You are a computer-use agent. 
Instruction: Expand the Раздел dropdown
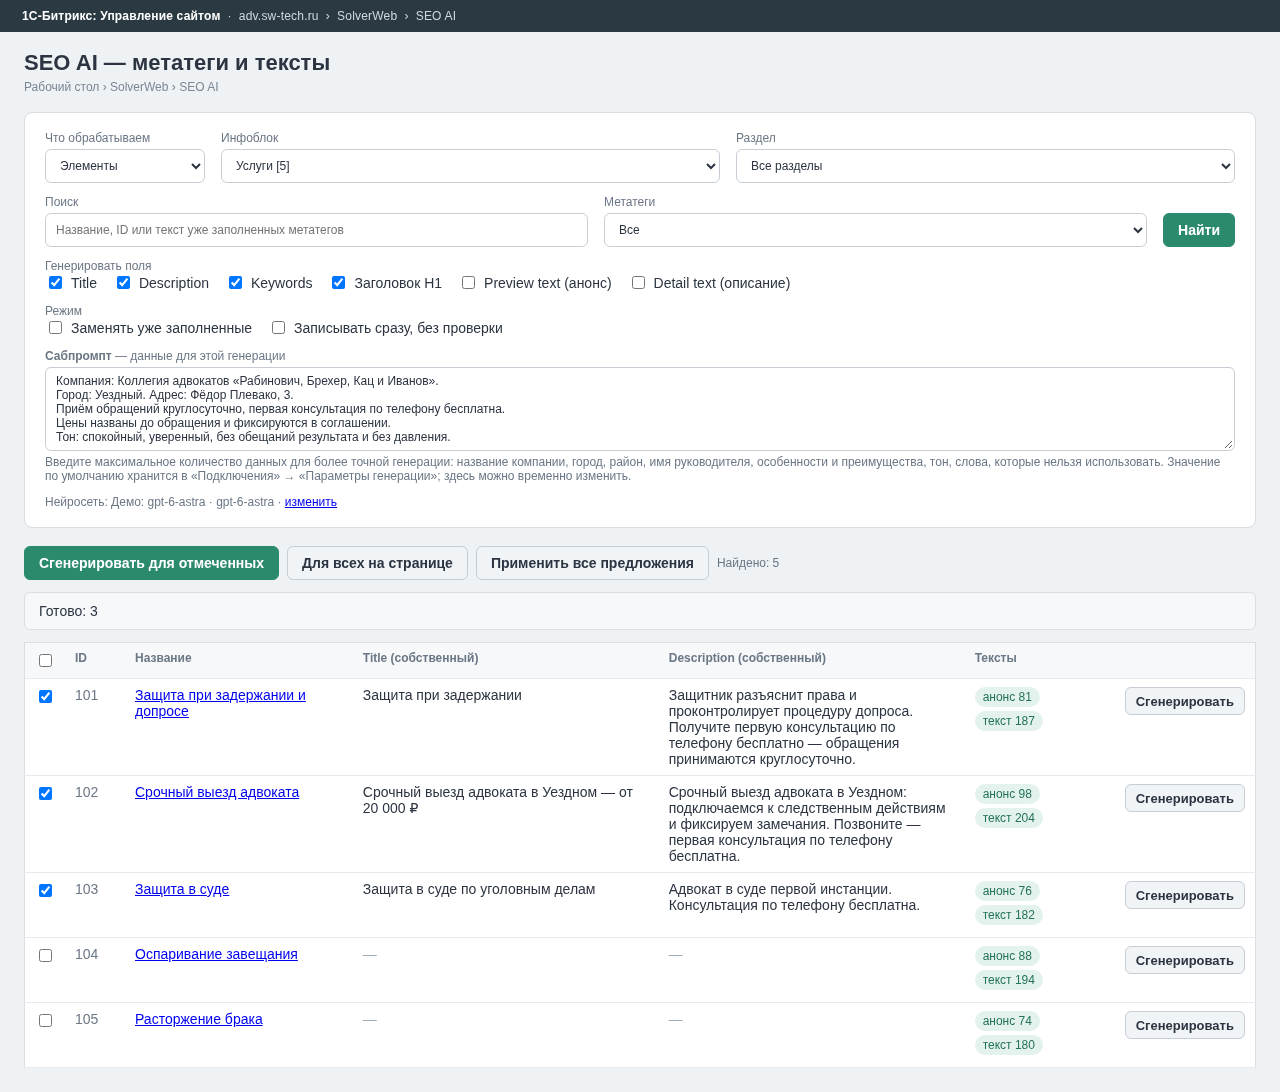pyautogui.click(x=985, y=166)
